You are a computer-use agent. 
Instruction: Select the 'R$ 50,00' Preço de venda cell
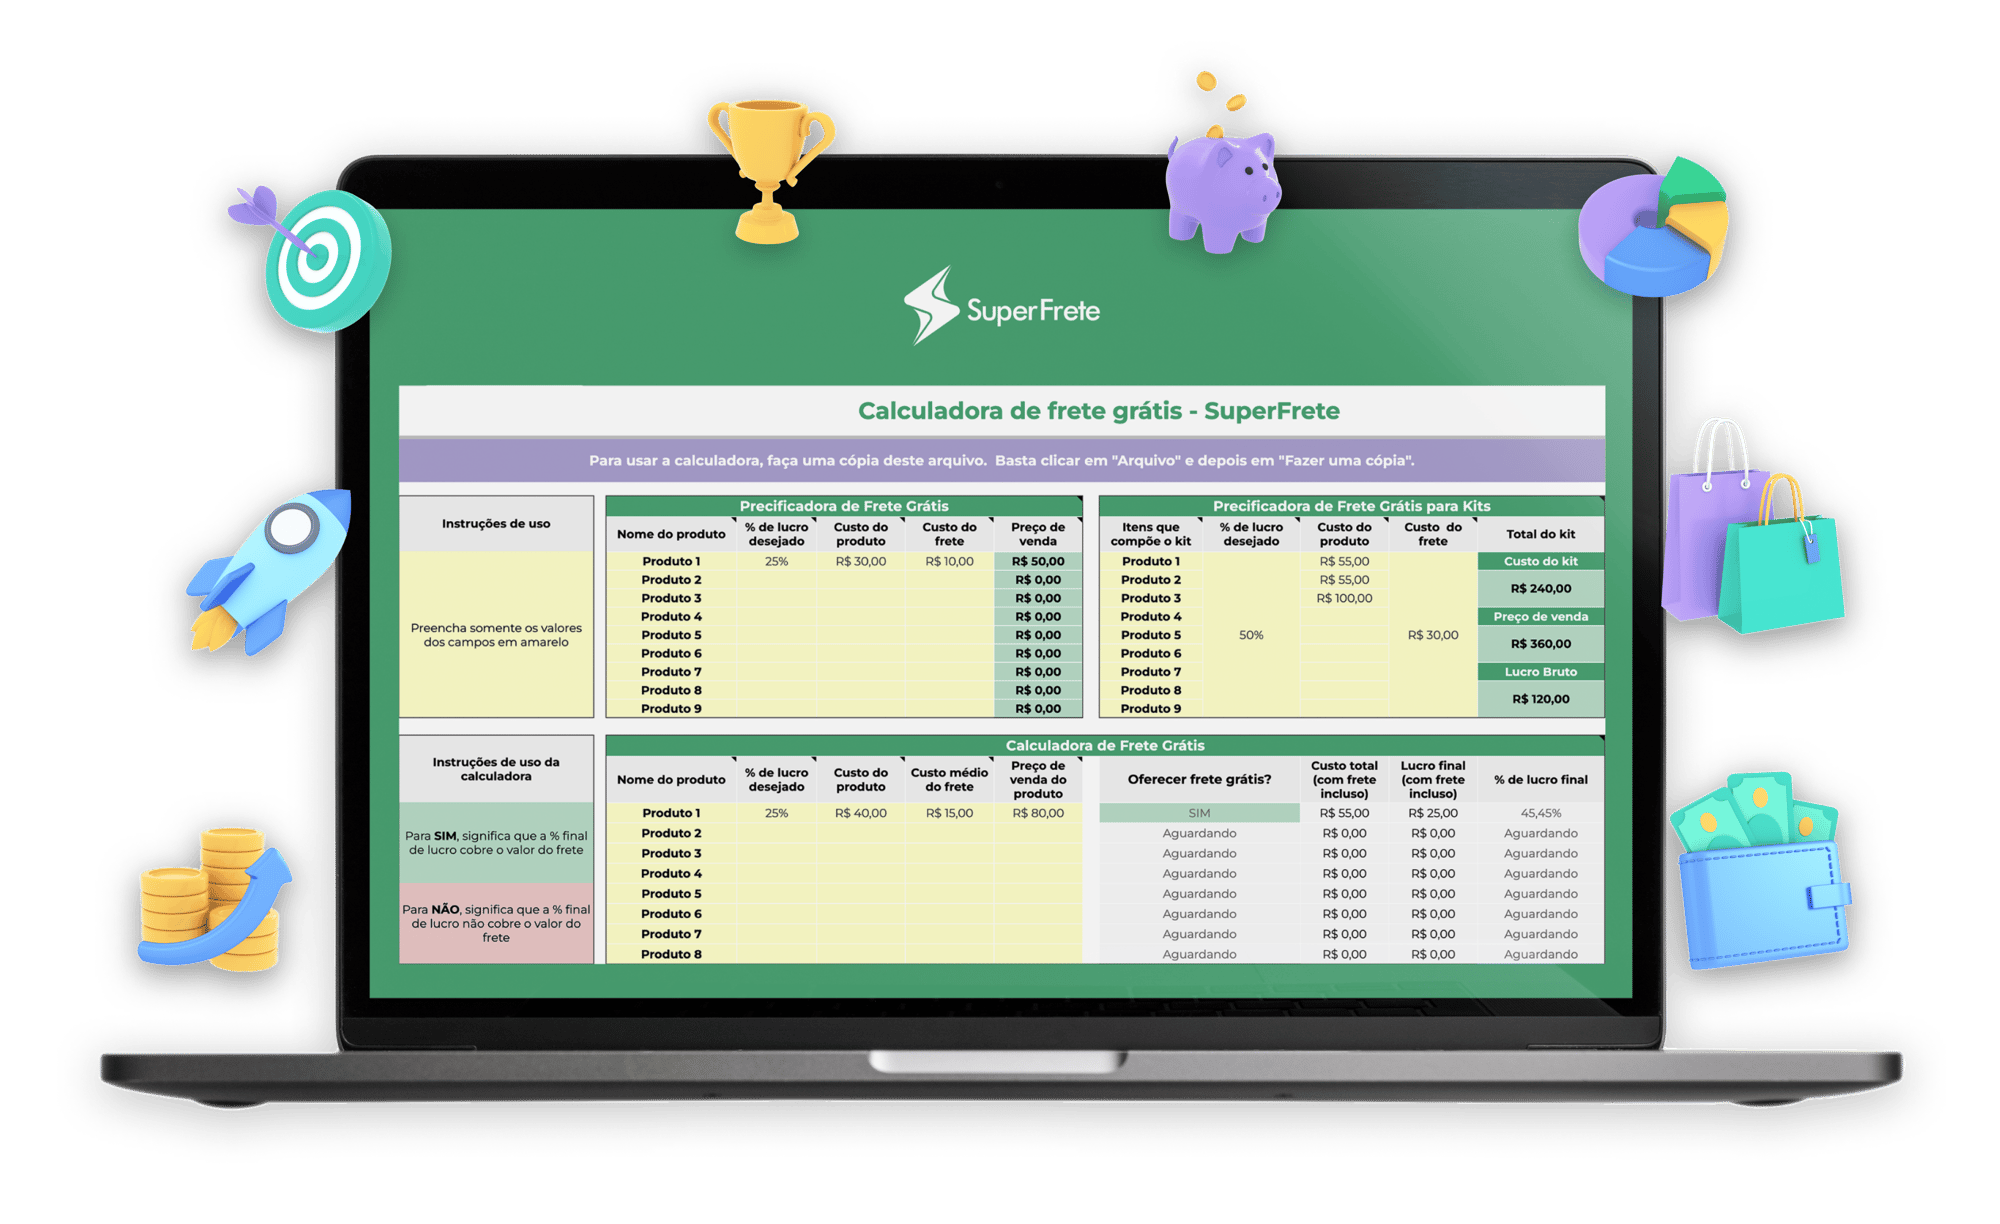1038,562
